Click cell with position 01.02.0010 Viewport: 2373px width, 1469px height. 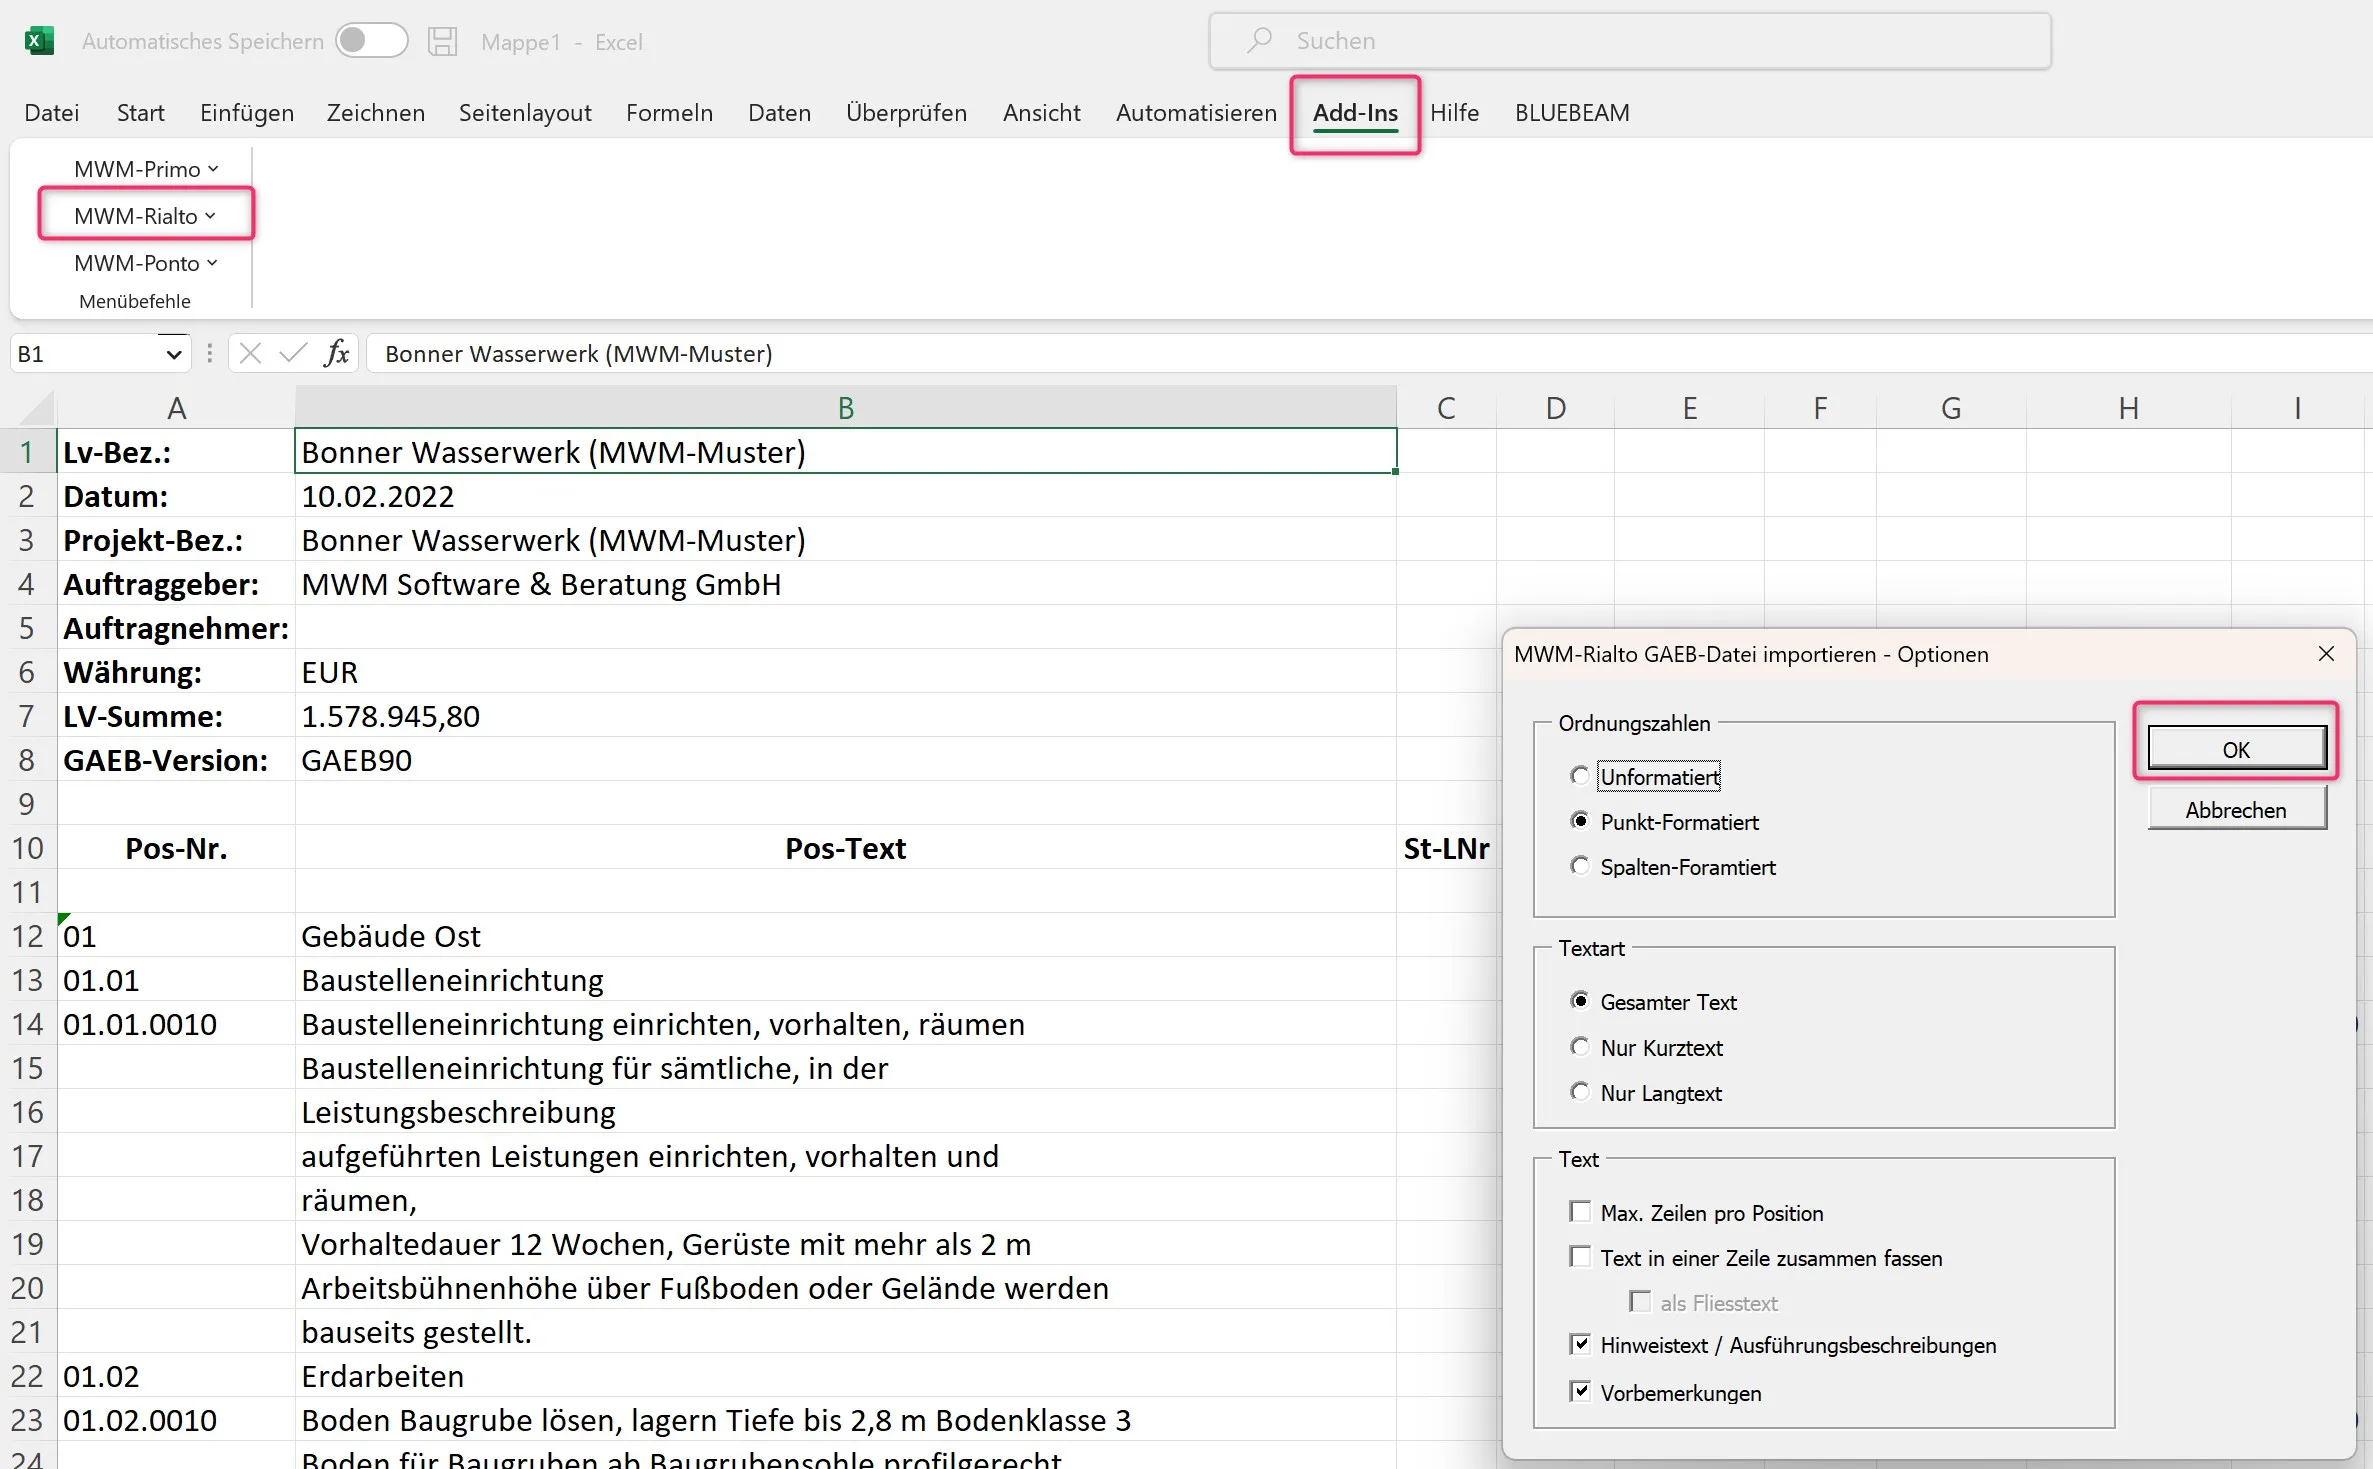(176, 1420)
